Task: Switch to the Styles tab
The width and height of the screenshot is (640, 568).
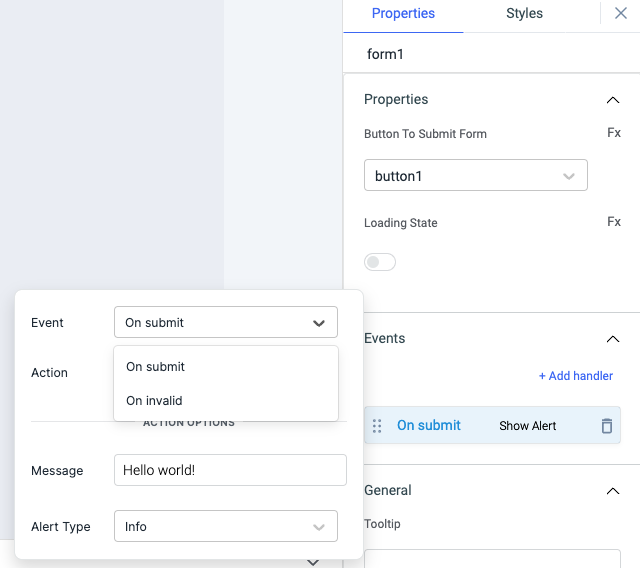Action: pyautogui.click(x=524, y=14)
